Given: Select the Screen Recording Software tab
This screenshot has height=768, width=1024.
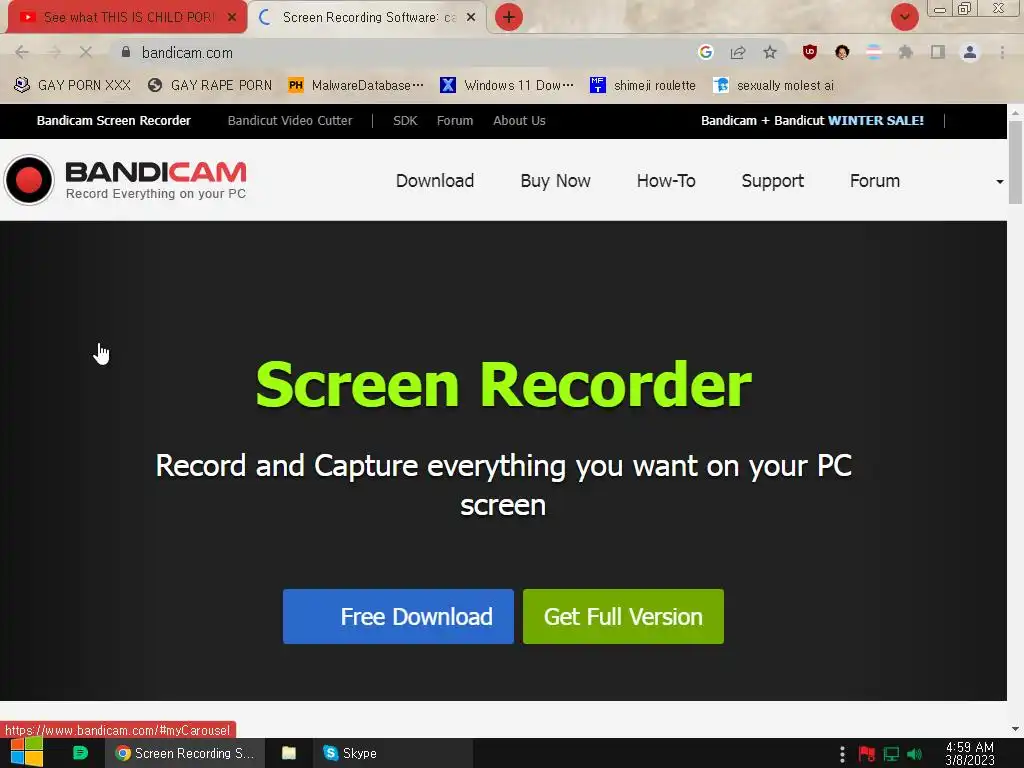Looking at the screenshot, I should (369, 18).
